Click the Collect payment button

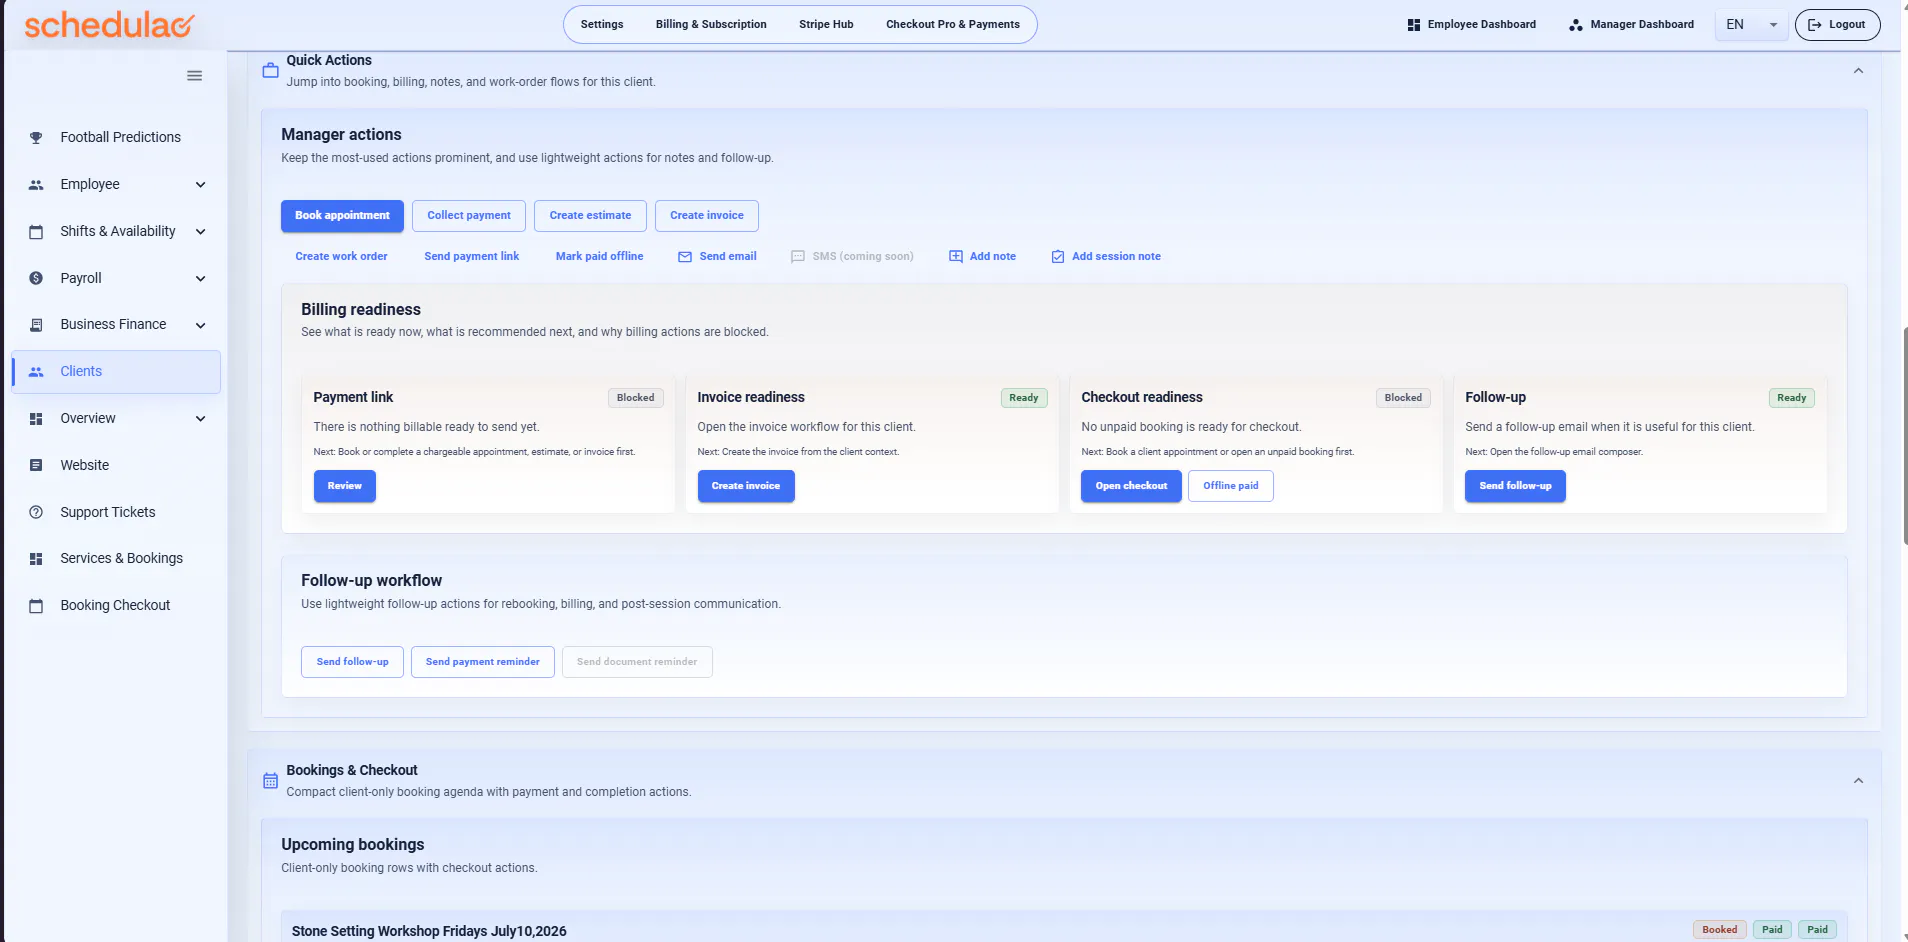(469, 216)
